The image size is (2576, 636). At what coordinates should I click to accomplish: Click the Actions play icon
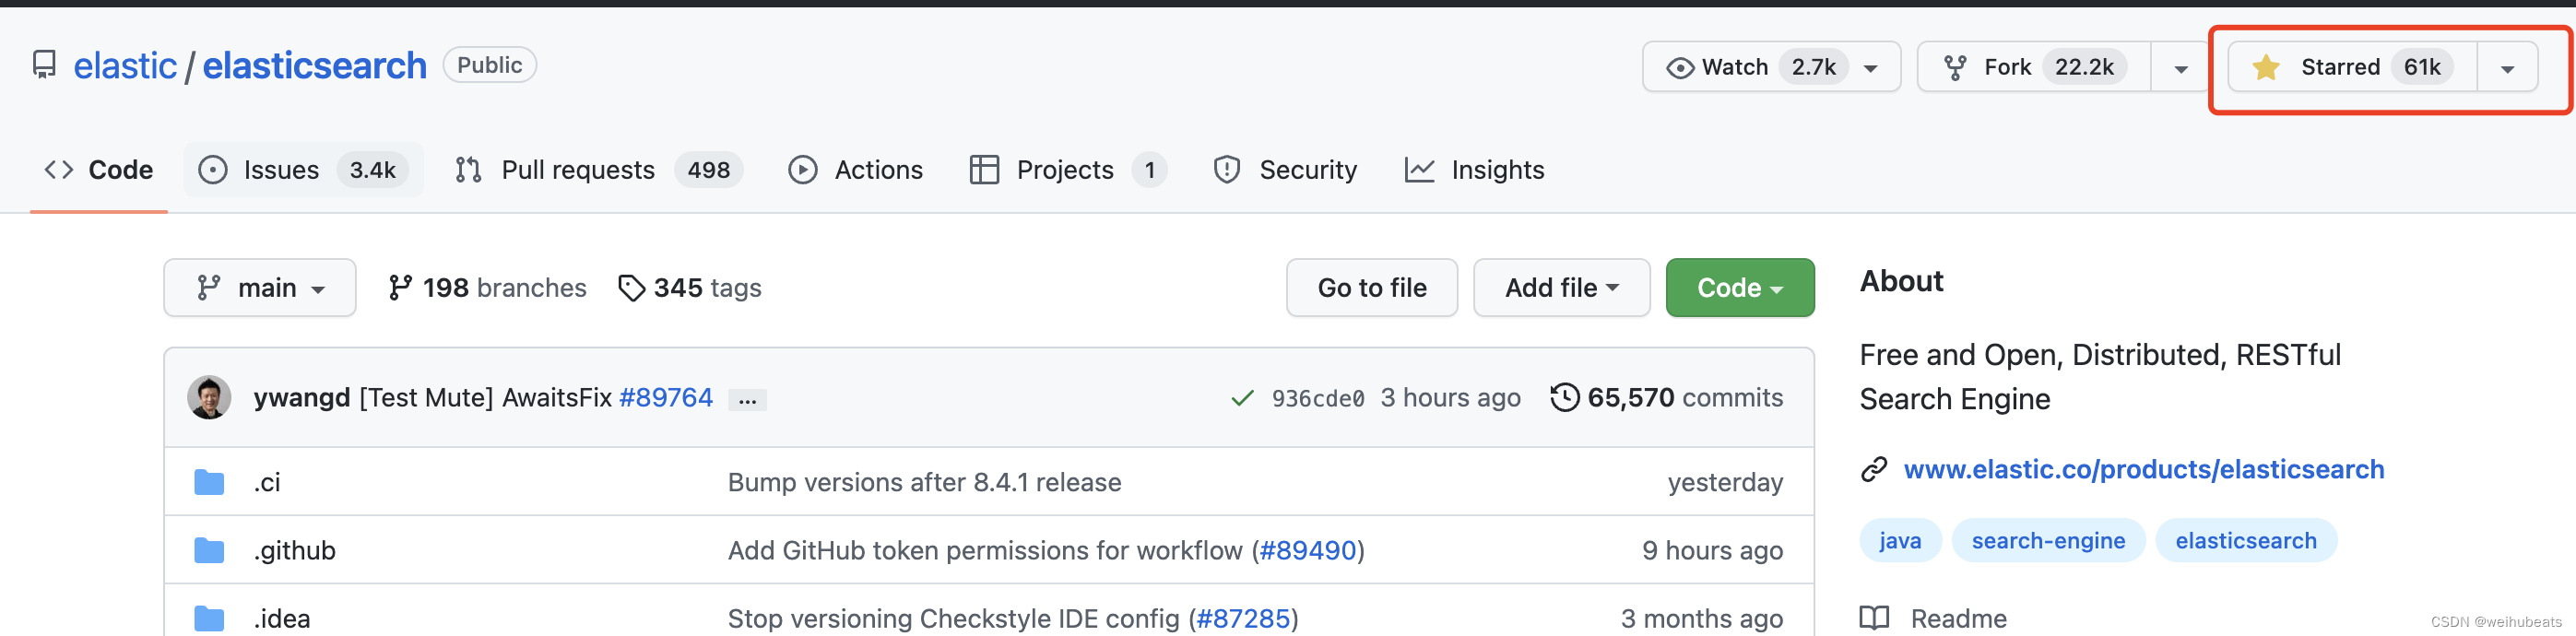[x=803, y=170]
